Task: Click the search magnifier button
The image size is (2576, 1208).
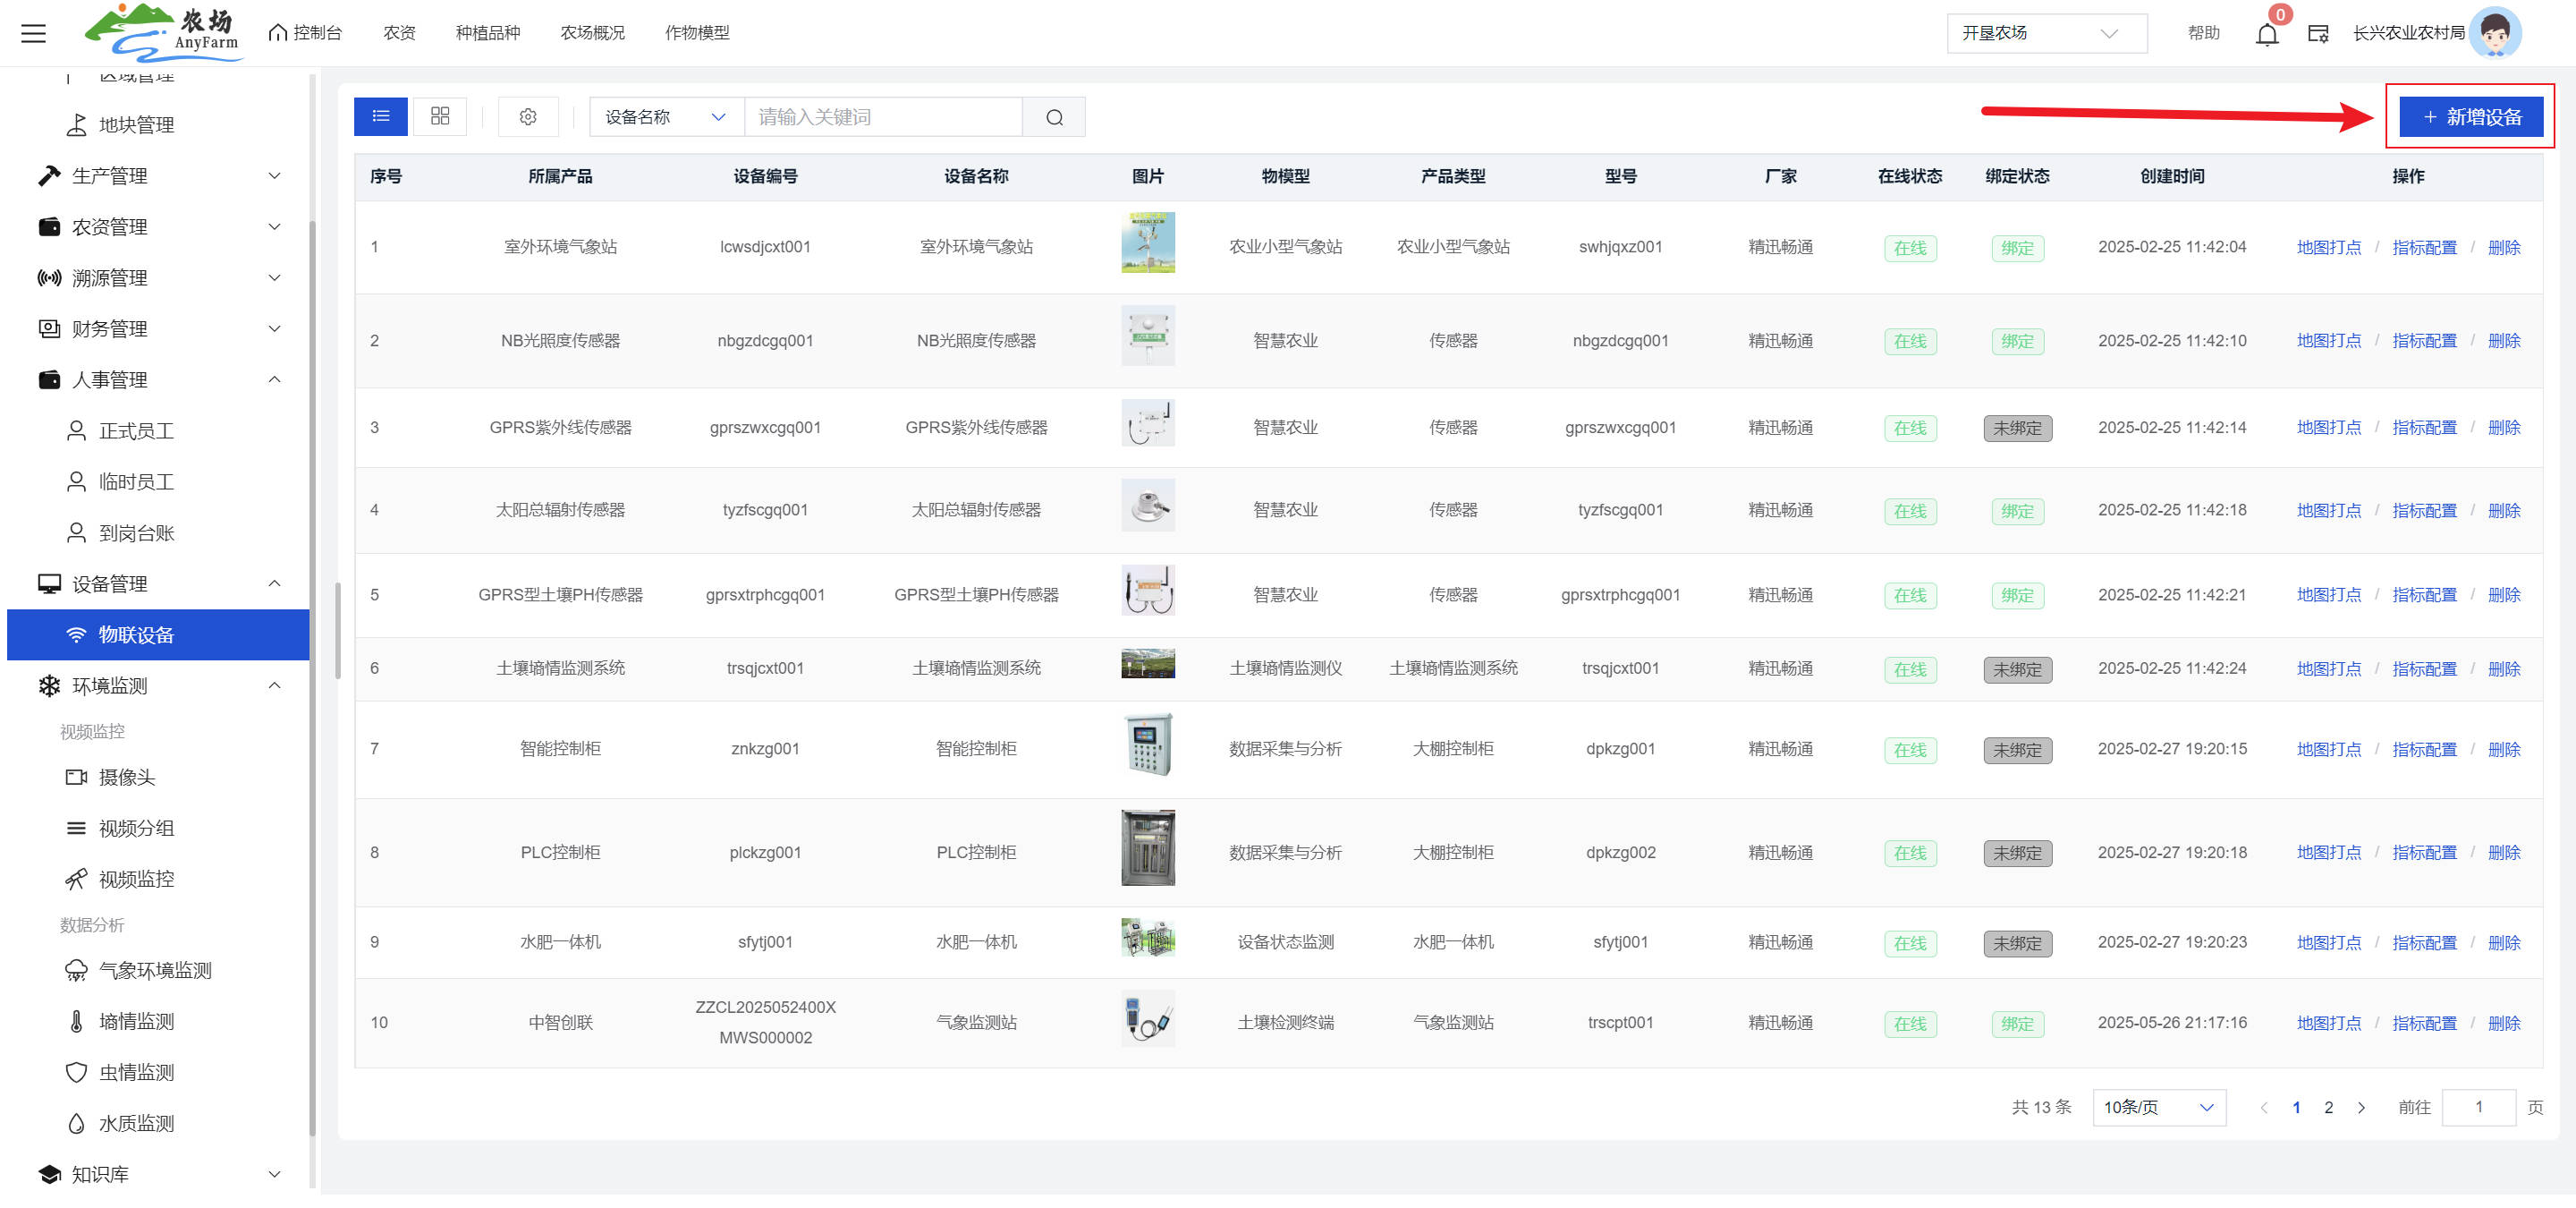Action: click(1054, 117)
